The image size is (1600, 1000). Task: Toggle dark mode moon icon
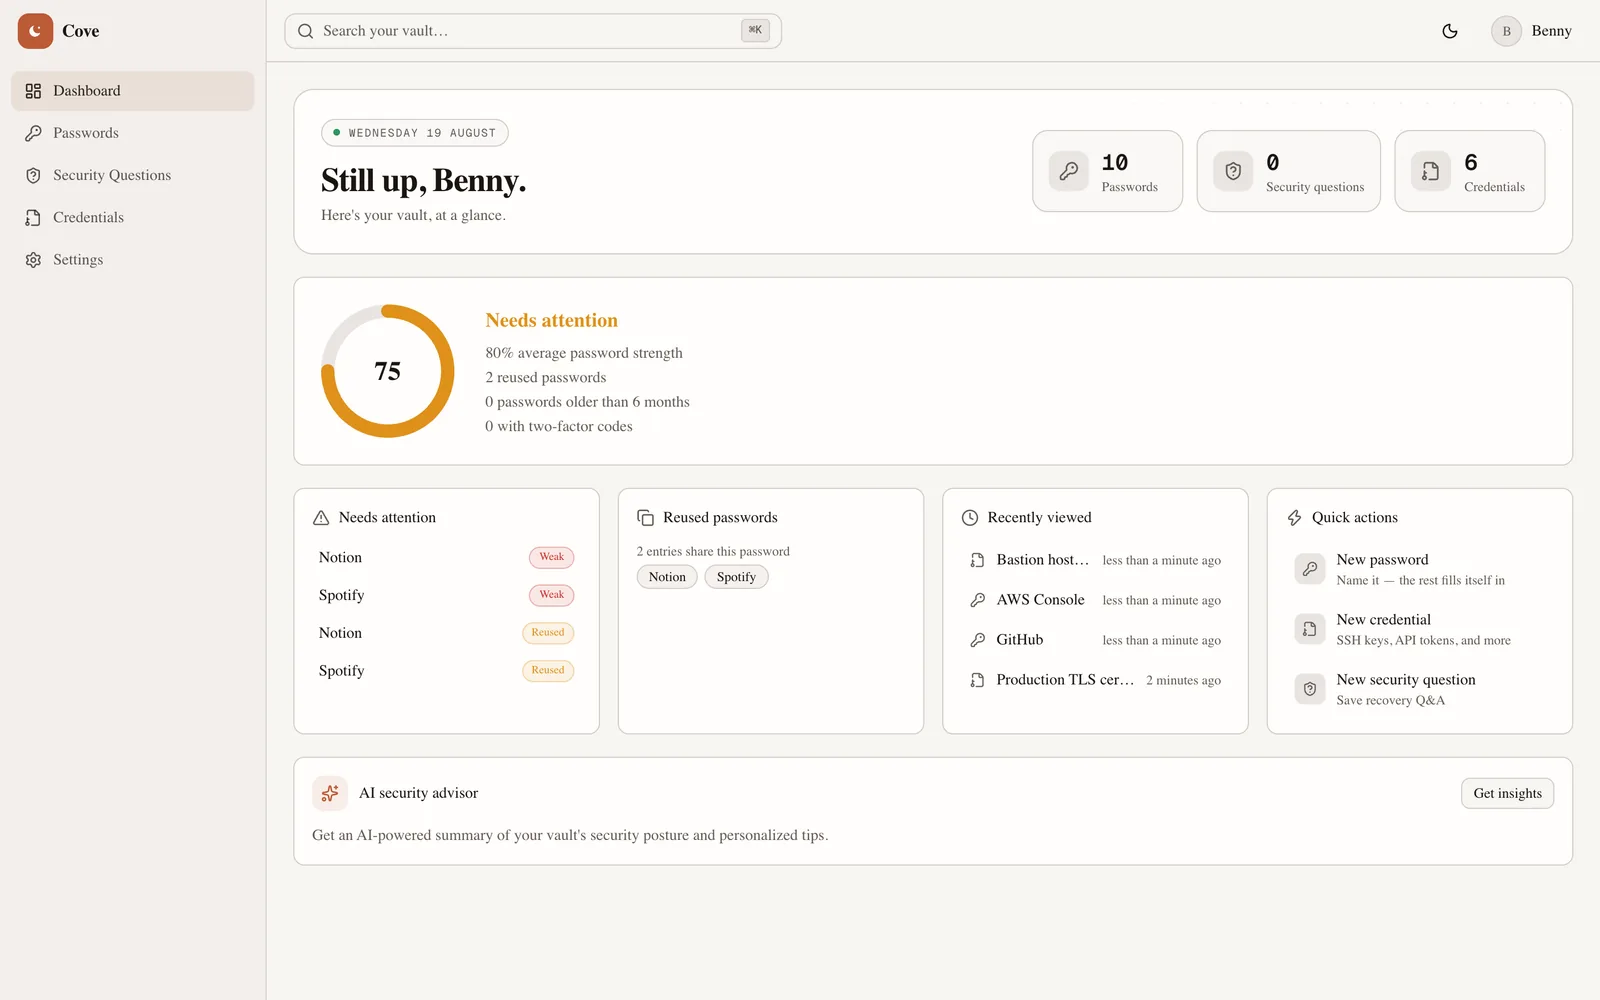(1450, 31)
